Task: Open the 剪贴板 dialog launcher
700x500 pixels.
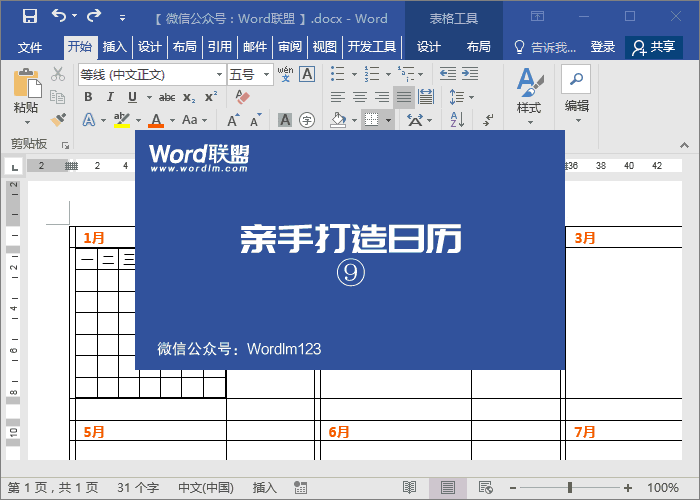Action: 66,145
